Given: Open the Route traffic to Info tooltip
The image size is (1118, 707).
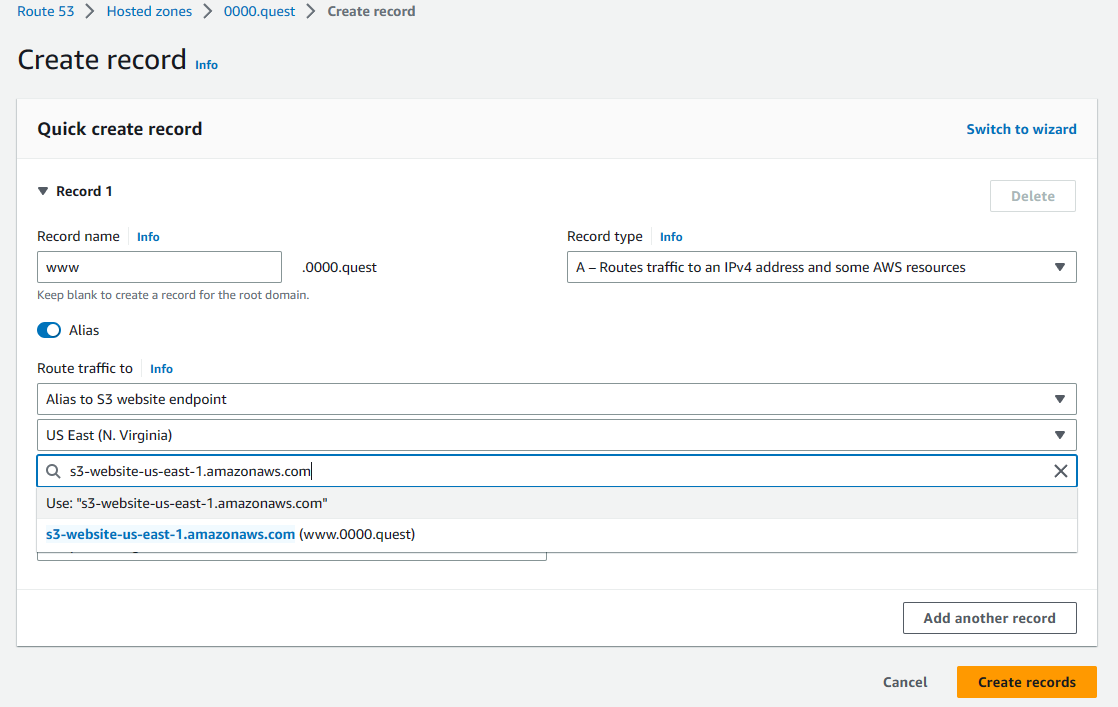Looking at the screenshot, I should click(161, 368).
